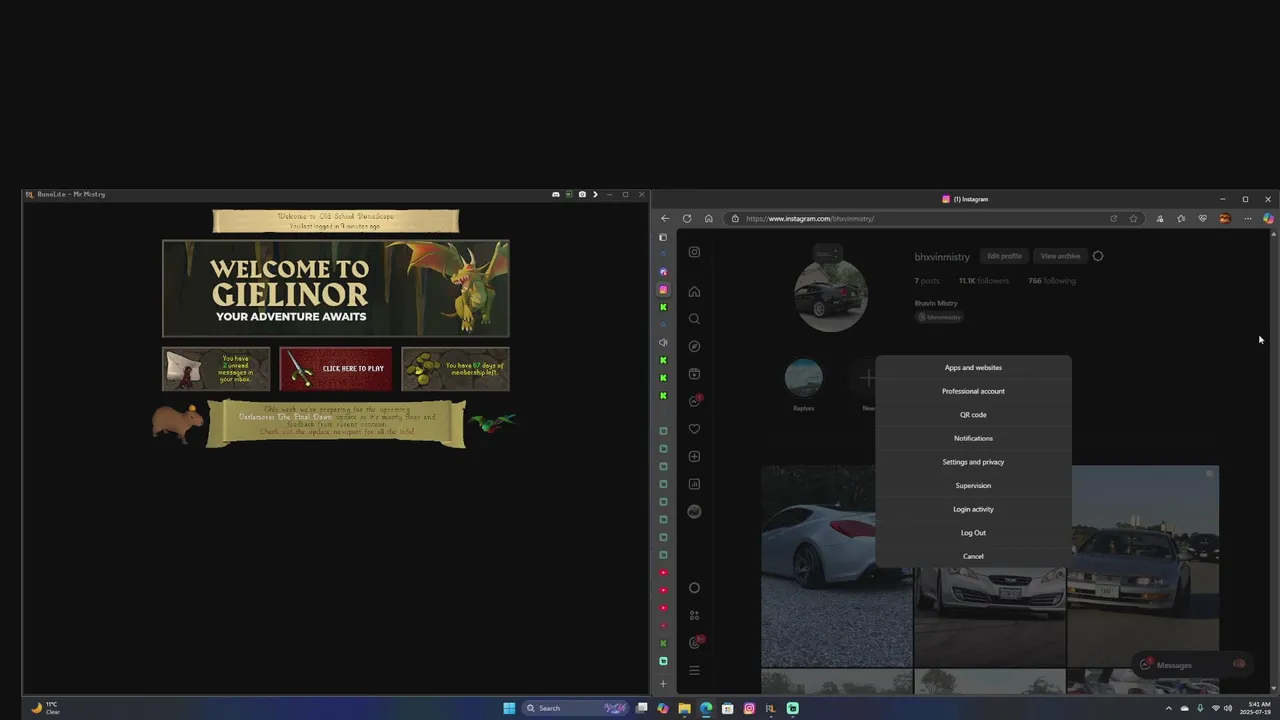Open Instagram Search from the sidebar
Screen dimensions: 1280x720
694,319
